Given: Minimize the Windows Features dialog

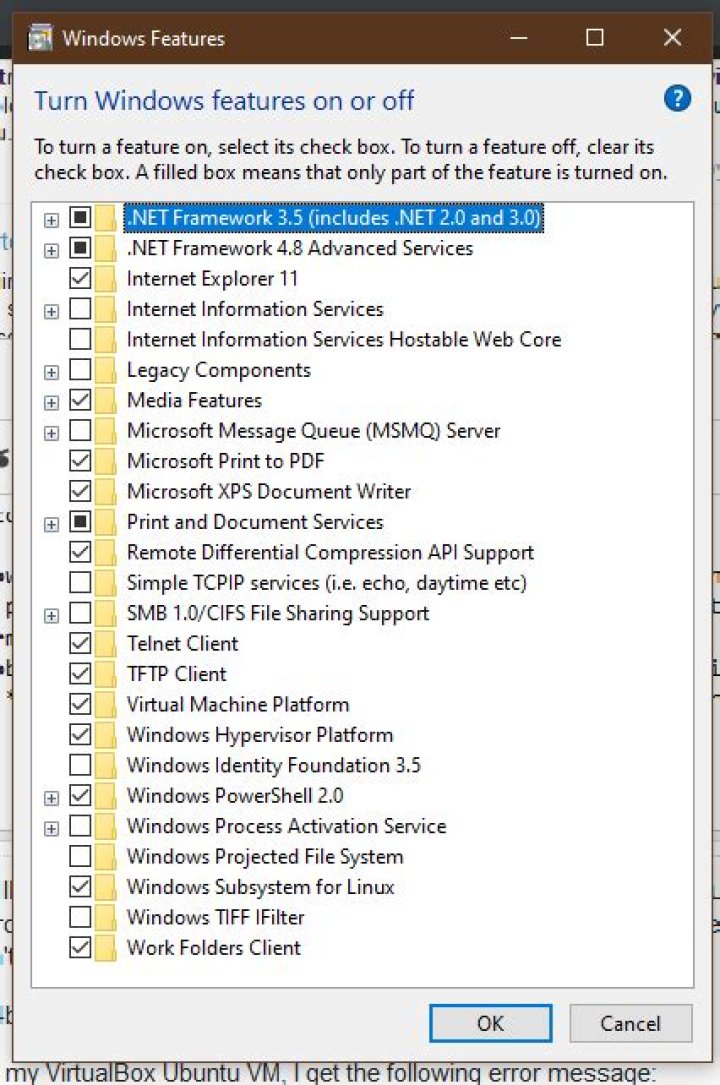Looking at the screenshot, I should click(x=519, y=37).
